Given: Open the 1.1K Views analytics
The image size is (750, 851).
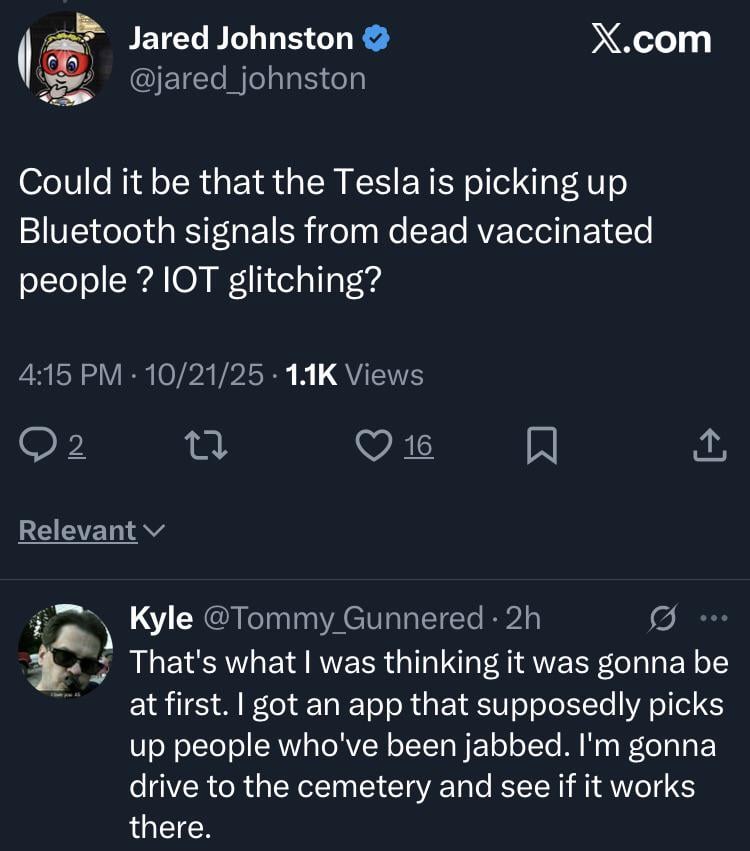Looking at the screenshot, I should coord(354,375).
